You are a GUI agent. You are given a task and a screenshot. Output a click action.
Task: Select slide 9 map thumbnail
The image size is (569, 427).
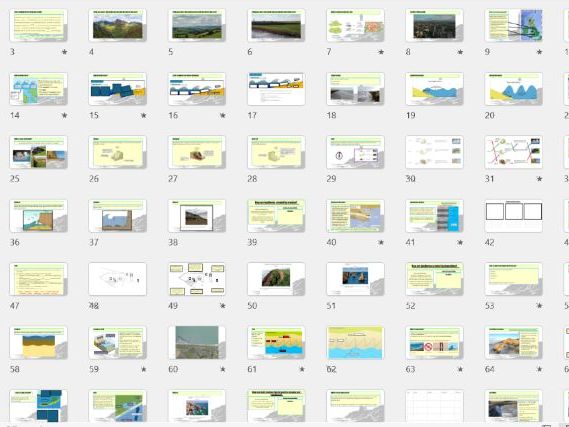(x=513, y=25)
